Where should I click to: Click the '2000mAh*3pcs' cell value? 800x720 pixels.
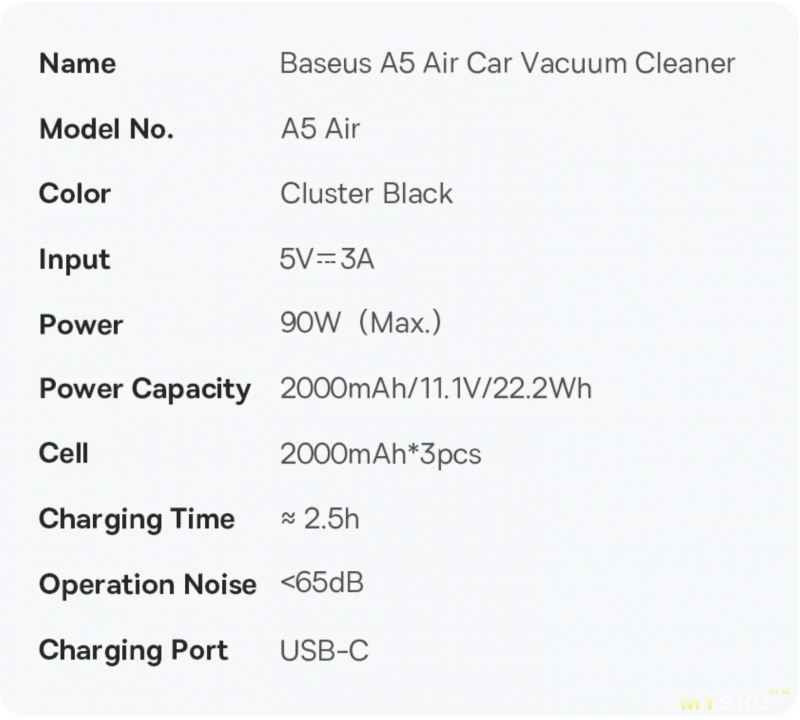pyautogui.click(x=381, y=455)
